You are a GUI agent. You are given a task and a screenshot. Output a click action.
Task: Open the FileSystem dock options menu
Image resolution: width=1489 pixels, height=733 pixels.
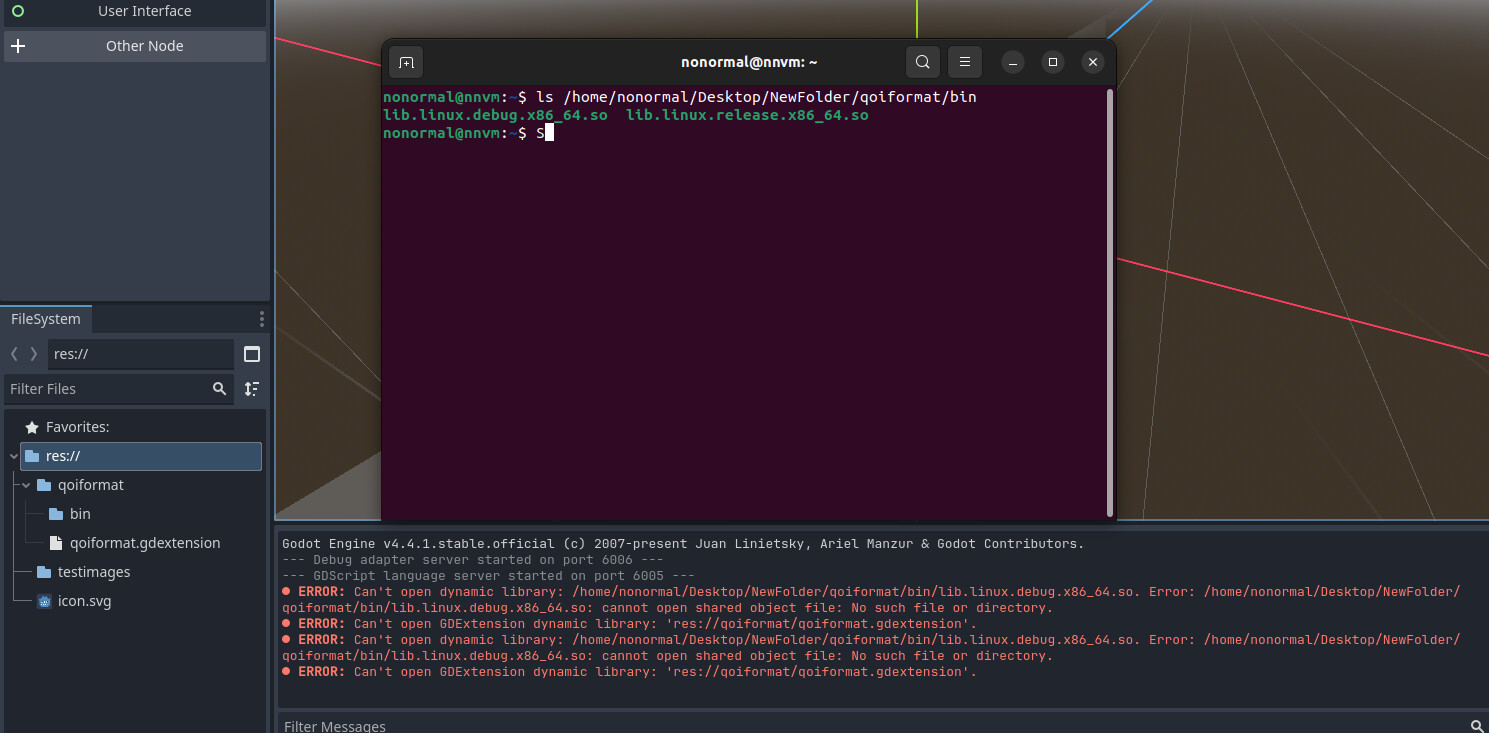[x=262, y=319]
